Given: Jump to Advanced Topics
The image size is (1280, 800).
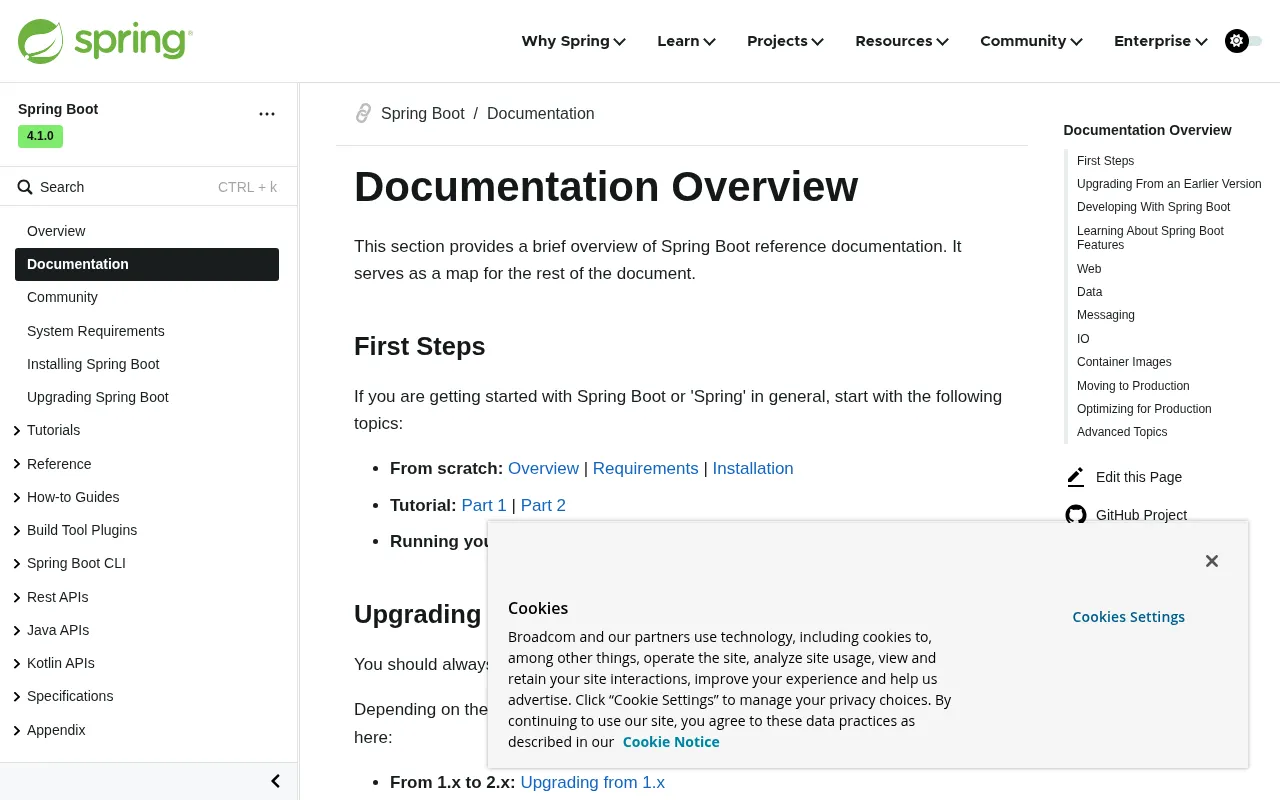Looking at the screenshot, I should point(1122,432).
